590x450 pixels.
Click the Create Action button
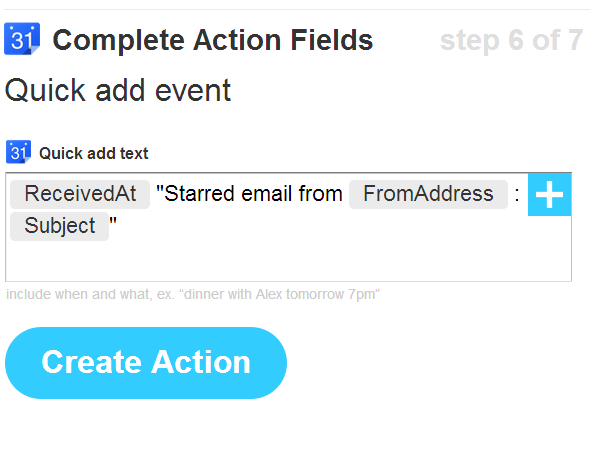[146, 363]
